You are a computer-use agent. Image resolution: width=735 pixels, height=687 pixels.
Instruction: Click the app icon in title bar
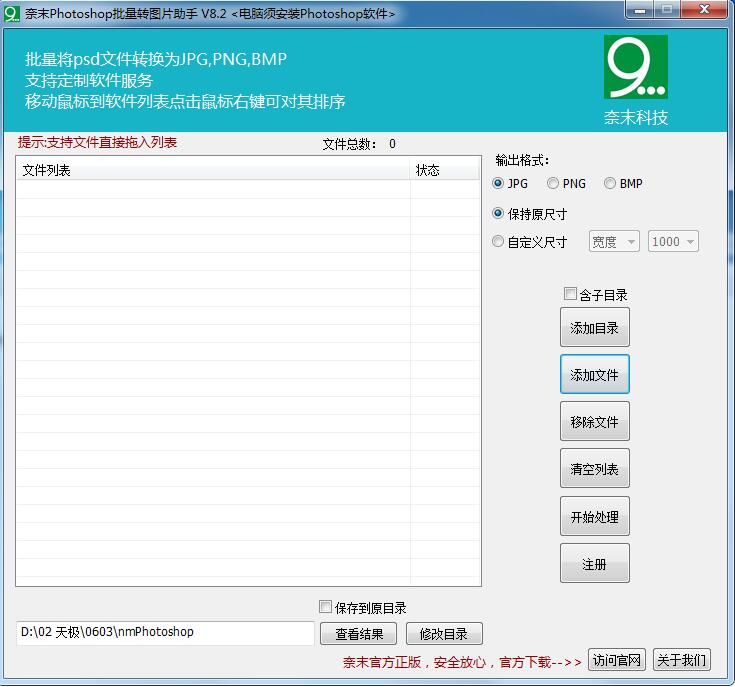click(12, 14)
